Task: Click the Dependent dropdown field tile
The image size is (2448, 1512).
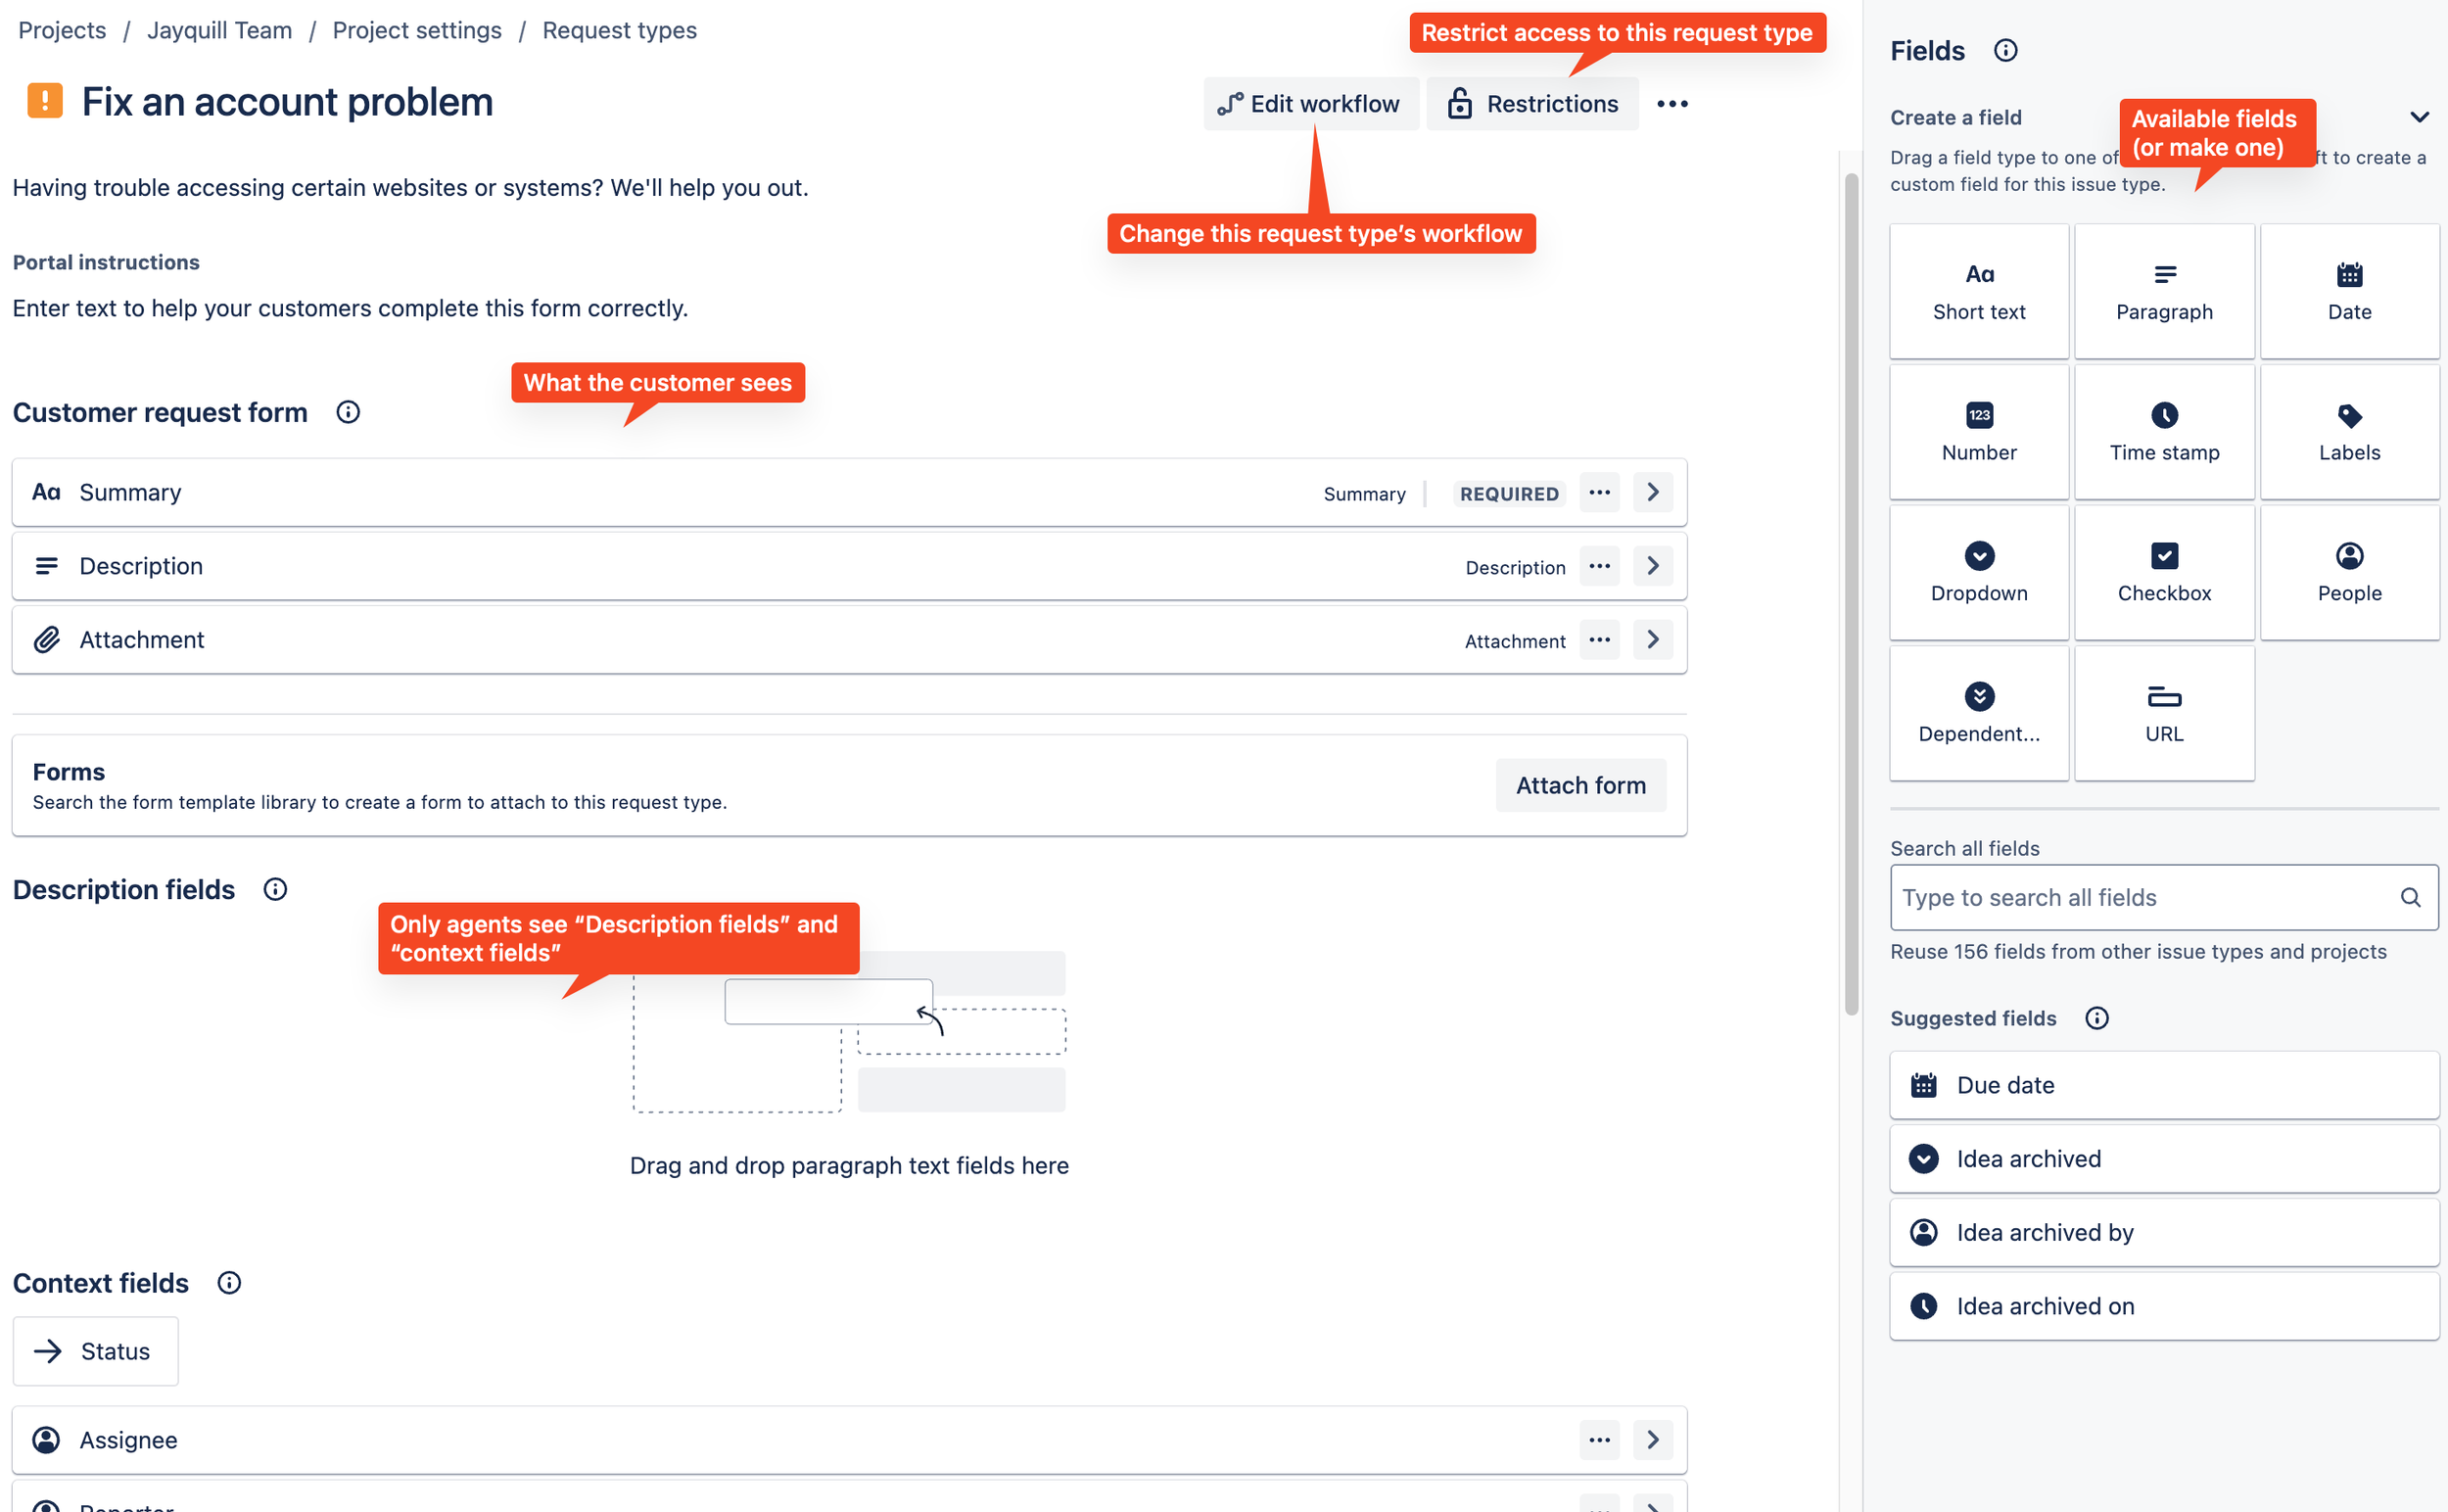Action: click(x=1978, y=713)
